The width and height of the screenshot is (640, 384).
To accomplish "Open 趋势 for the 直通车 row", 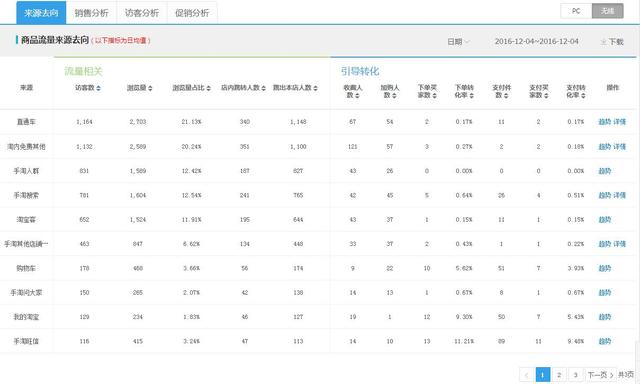I will 604,122.
